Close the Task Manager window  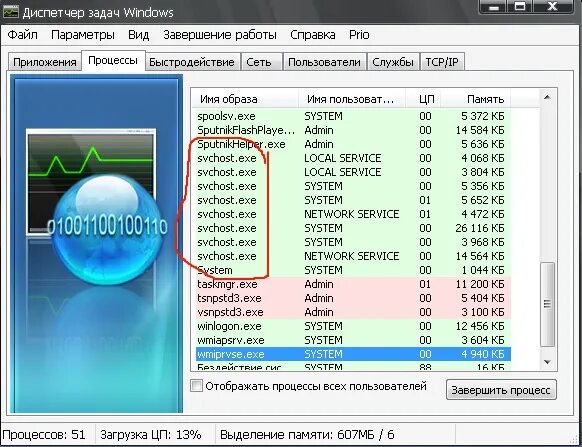pyautogui.click(x=553, y=7)
